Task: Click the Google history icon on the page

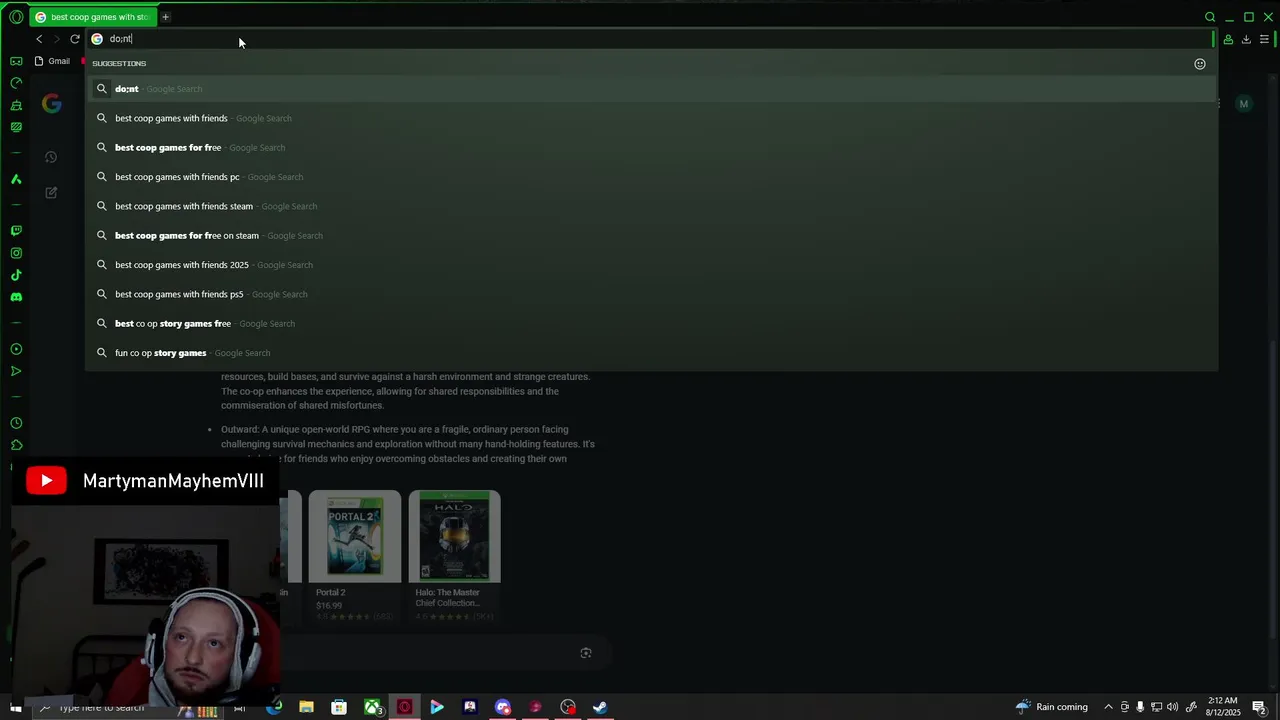Action: (51, 157)
